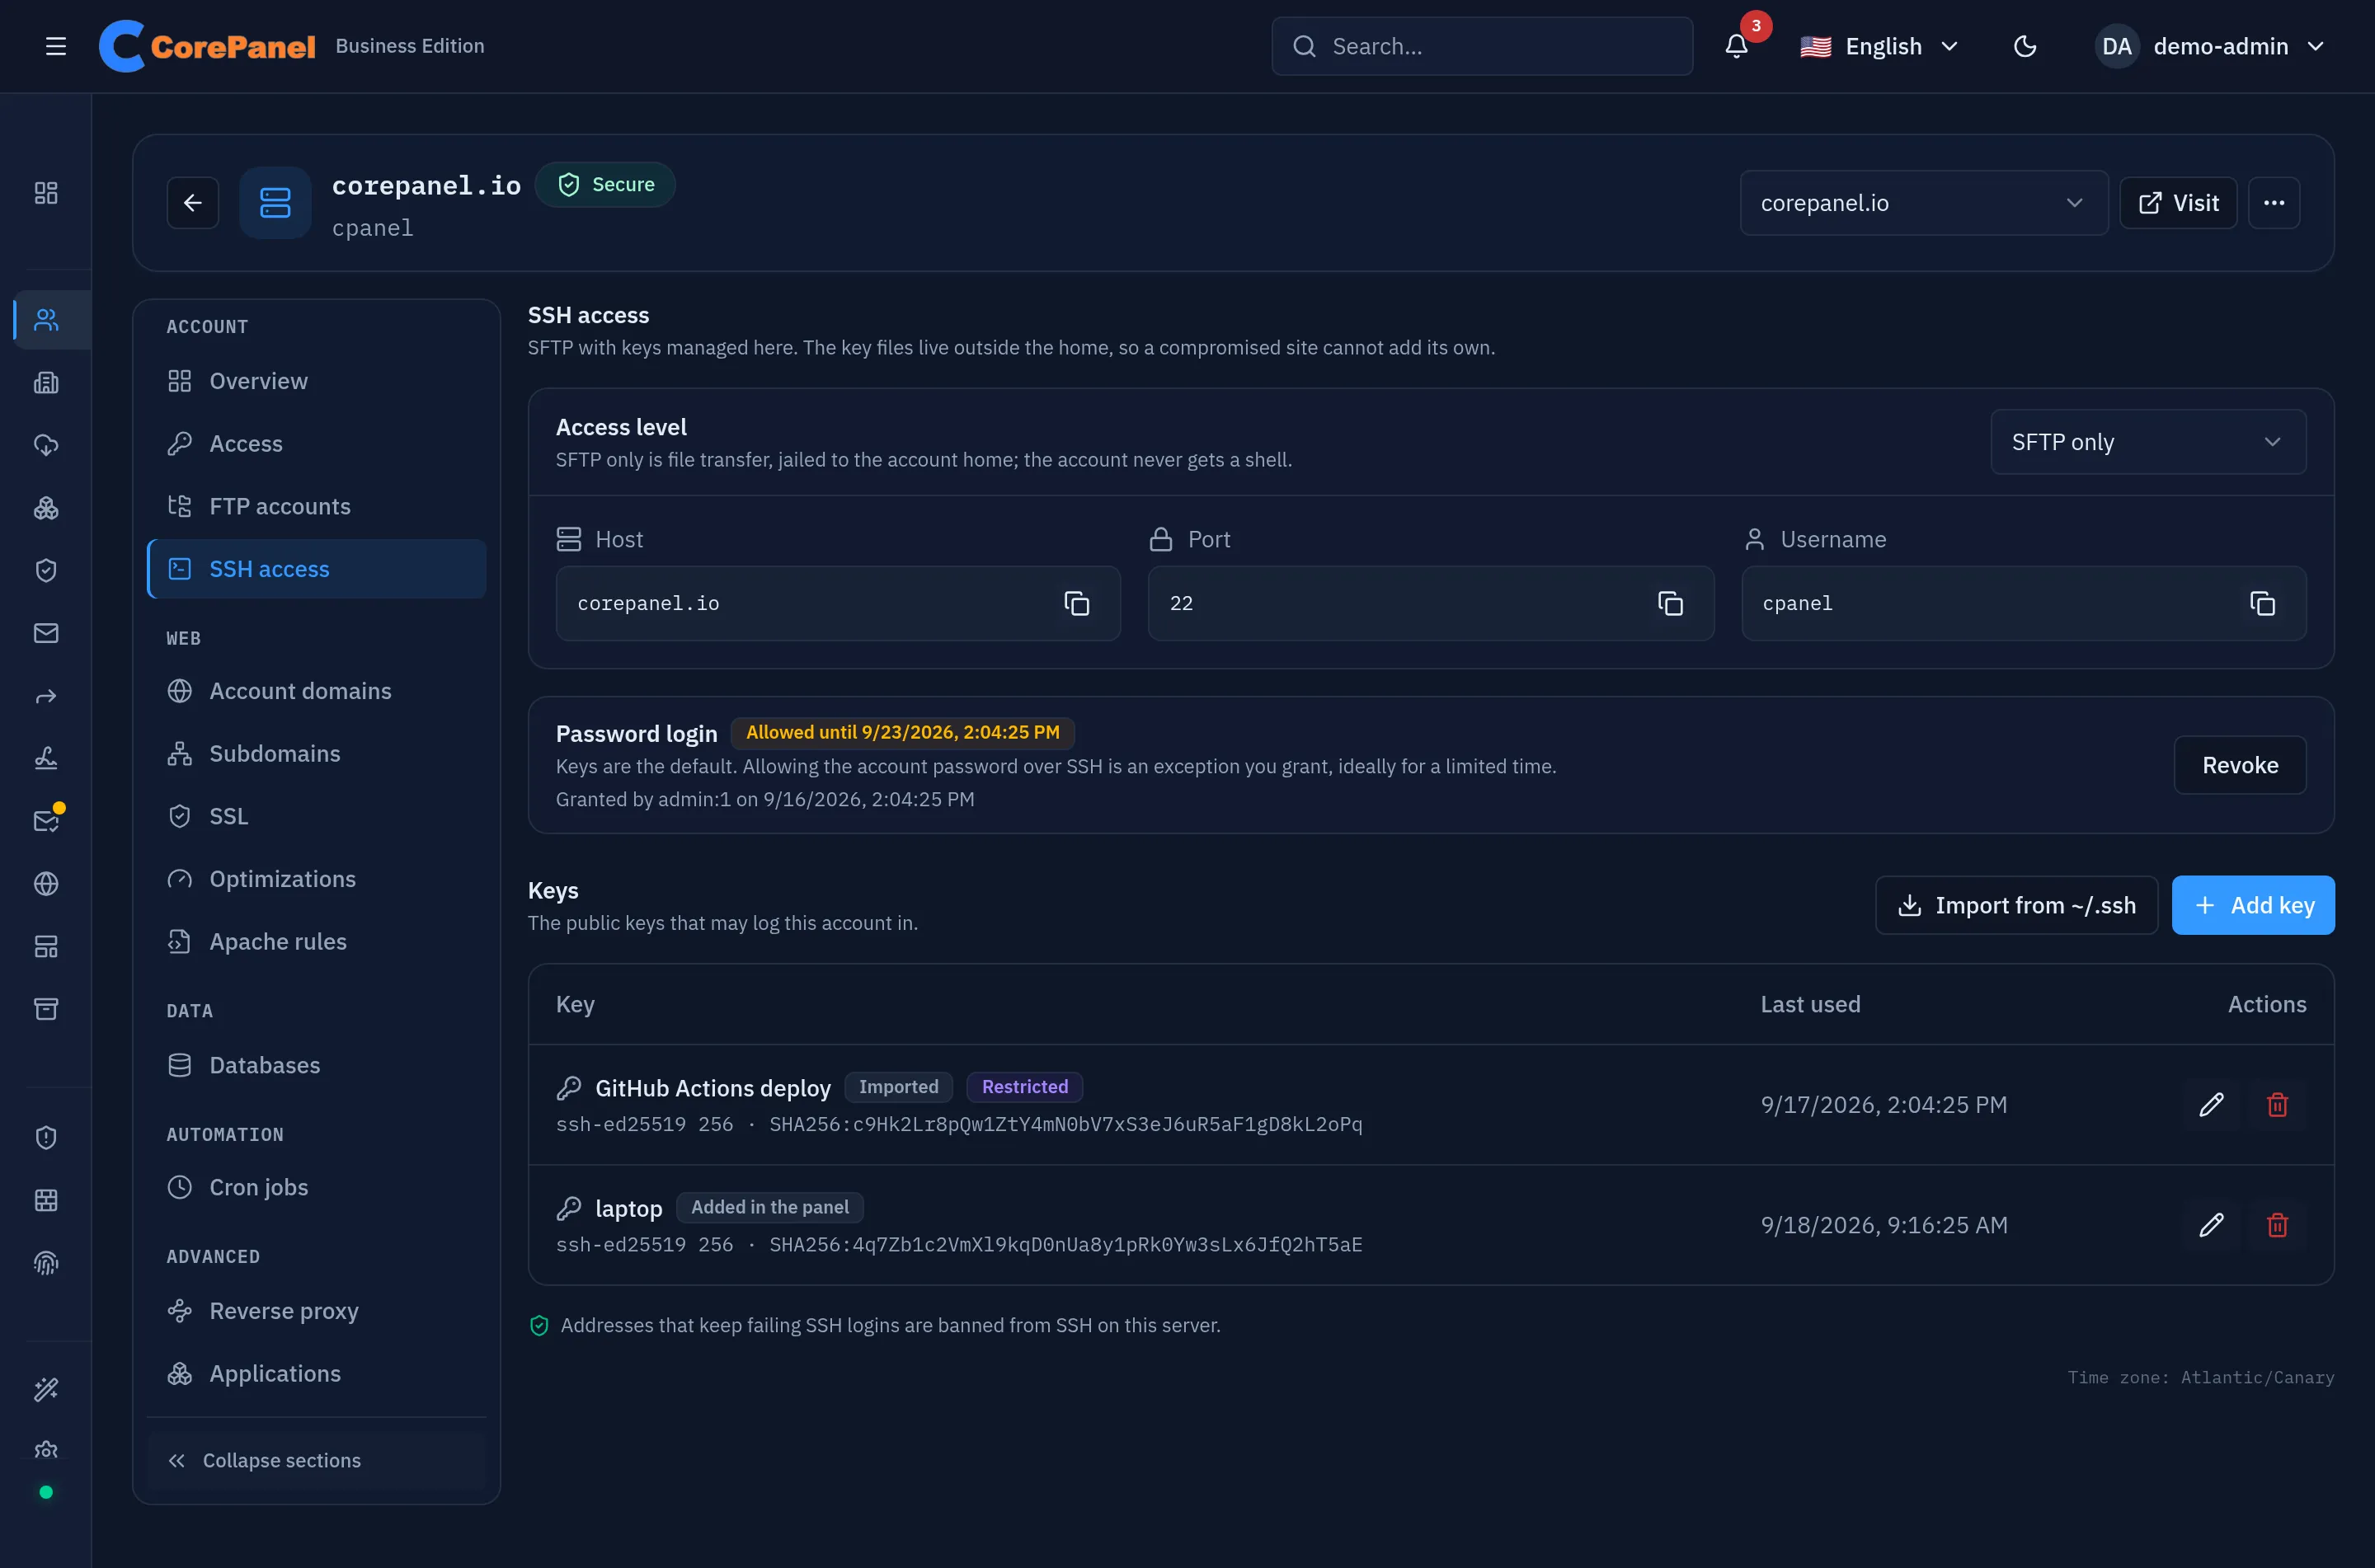Edit the GitHub Actions deploy key
This screenshot has width=2375, height=1568.
point(2211,1105)
